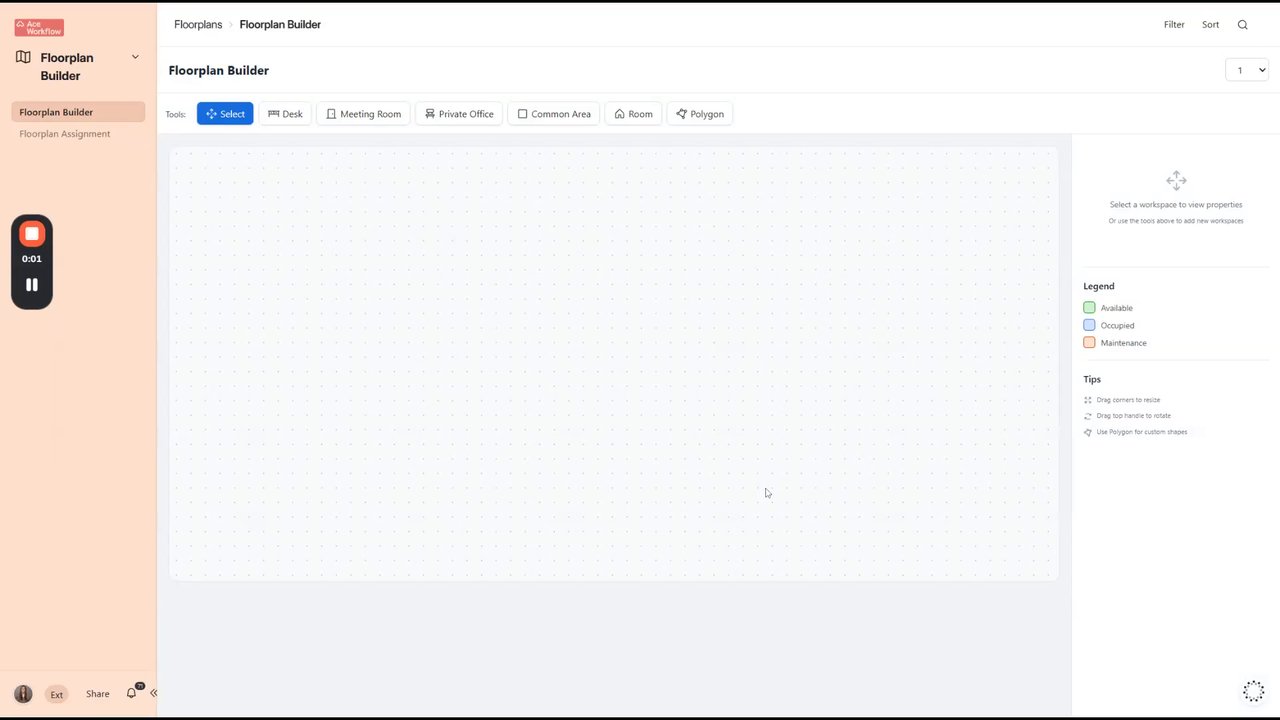Screen dimensions: 1280x720
Task: Open the user avatar profile
Action: tap(23, 694)
